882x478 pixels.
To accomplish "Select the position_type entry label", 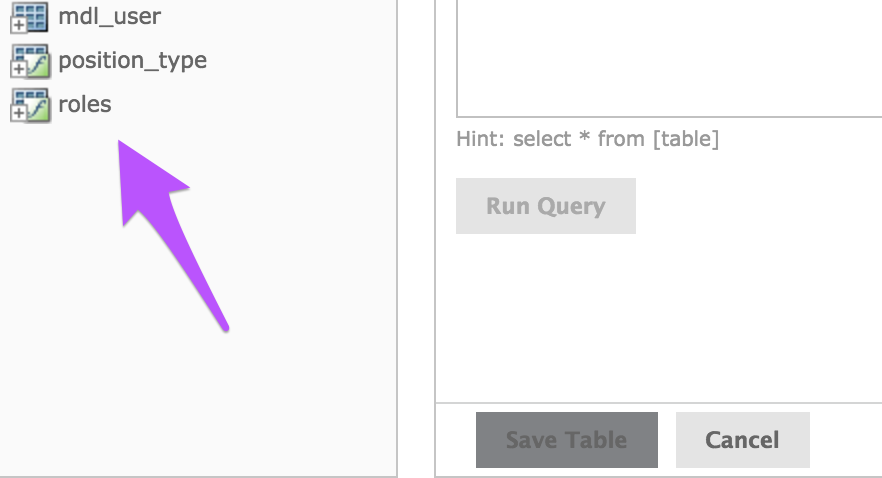I will pos(133,61).
